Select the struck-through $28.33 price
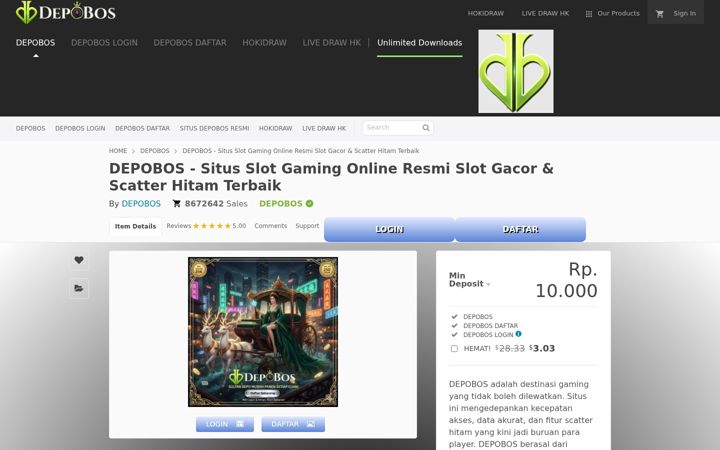 tap(510, 348)
